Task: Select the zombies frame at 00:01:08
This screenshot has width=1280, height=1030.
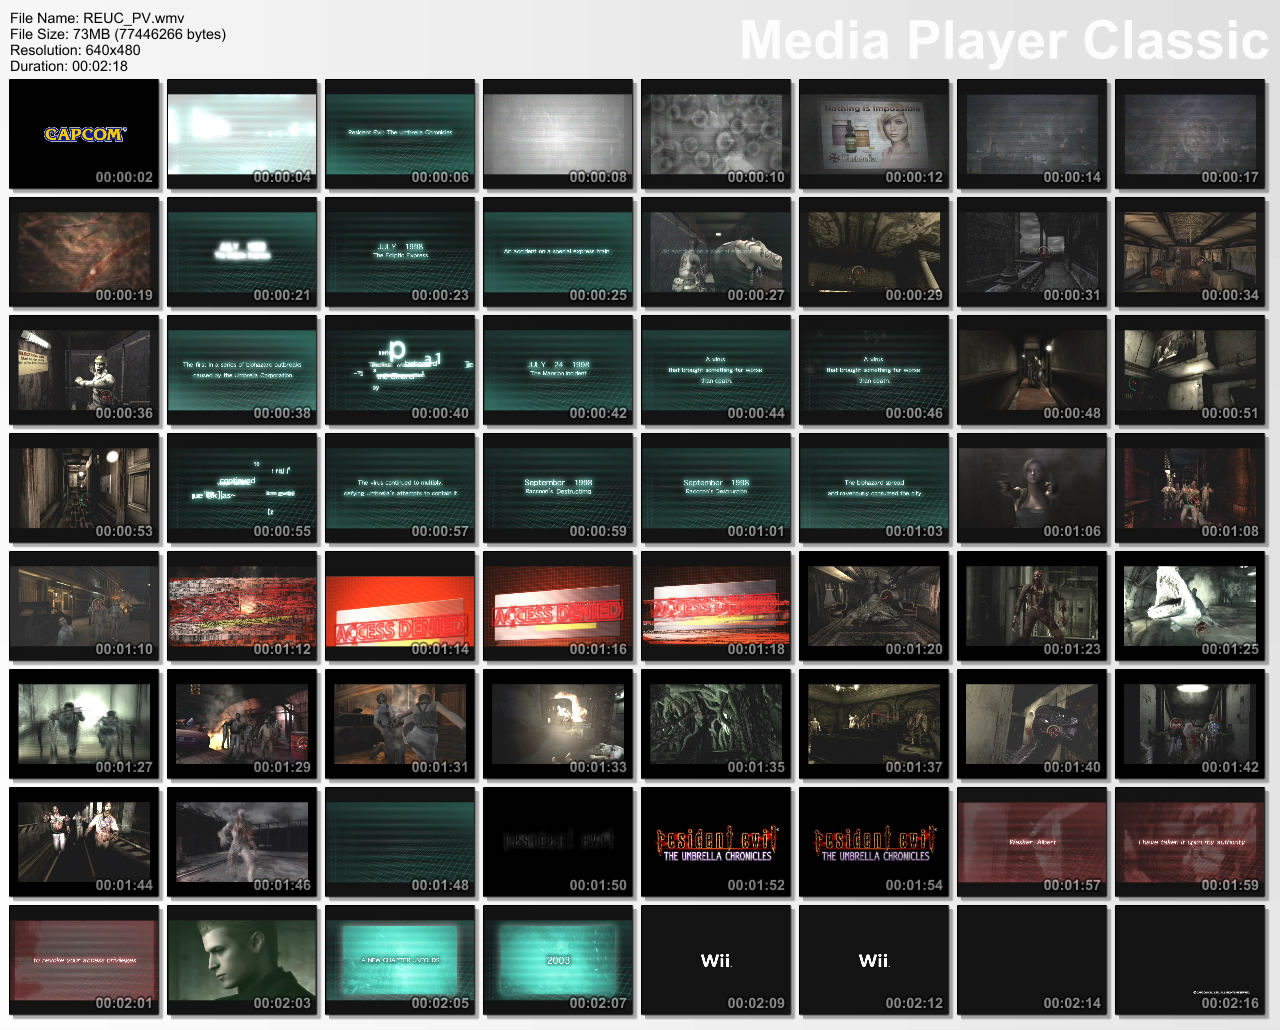Action: click(x=1190, y=488)
